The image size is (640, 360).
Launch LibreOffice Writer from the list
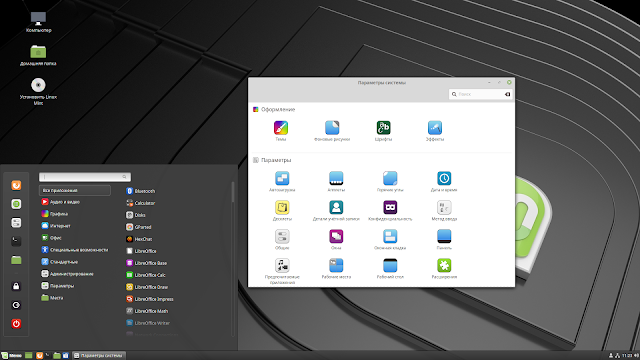148,323
